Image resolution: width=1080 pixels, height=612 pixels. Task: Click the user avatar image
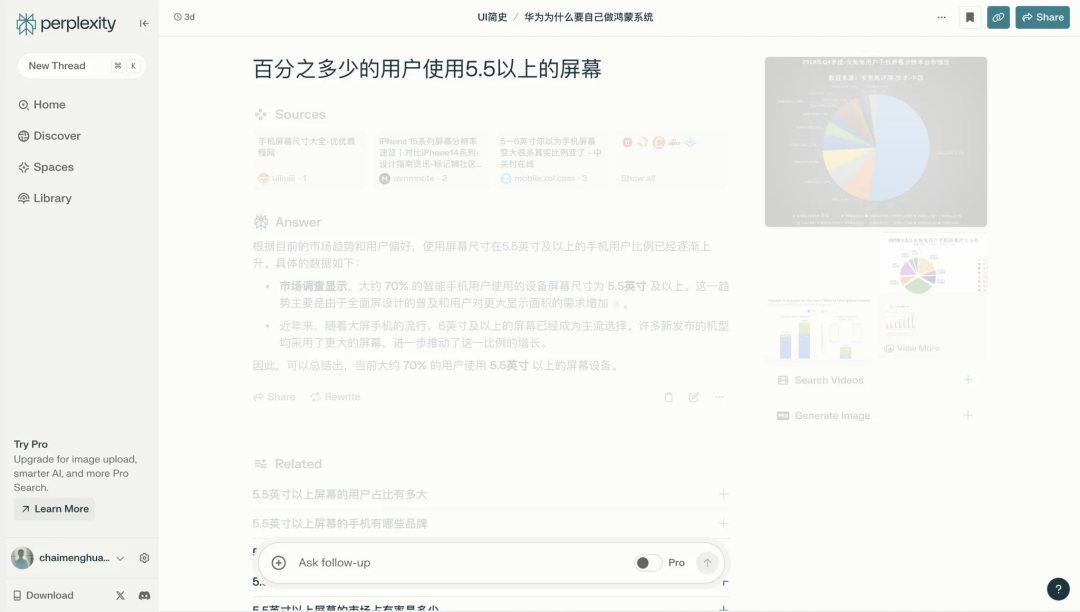coord(22,558)
